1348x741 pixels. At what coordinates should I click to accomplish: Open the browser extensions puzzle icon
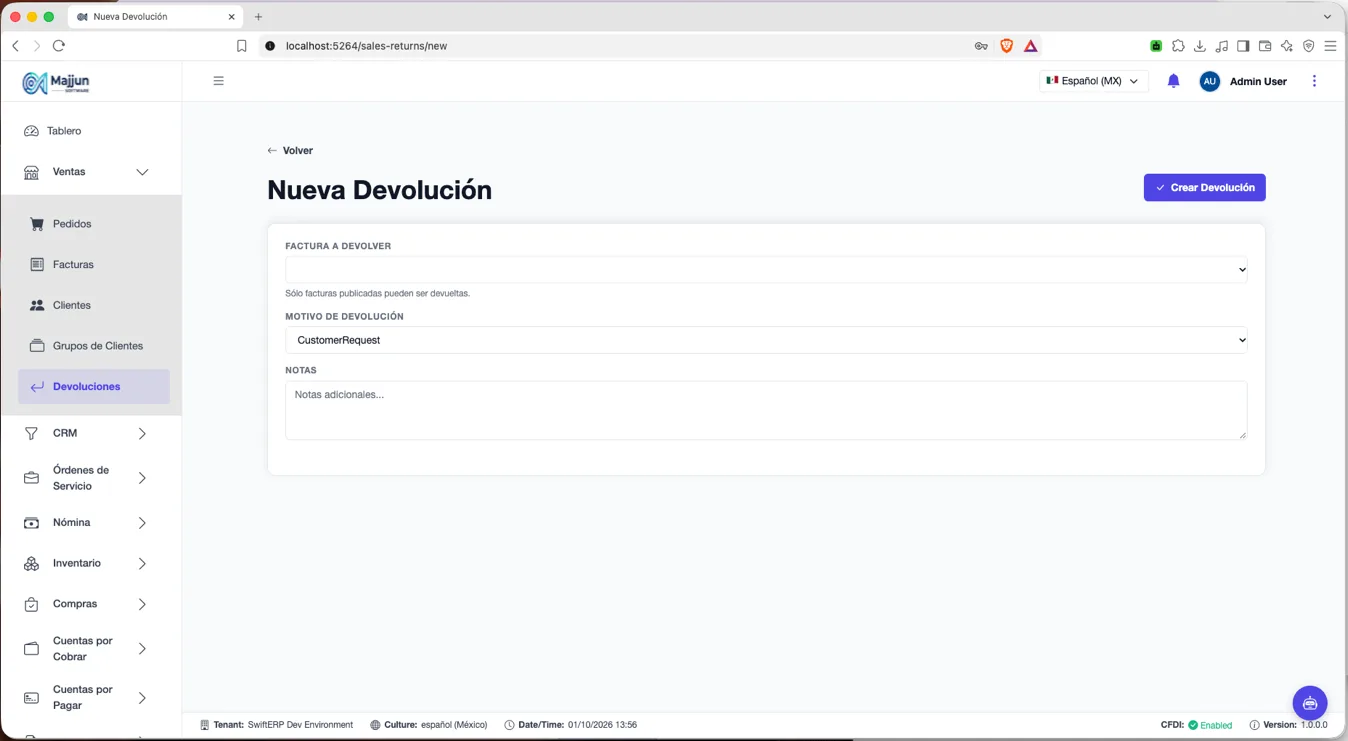click(x=1178, y=46)
